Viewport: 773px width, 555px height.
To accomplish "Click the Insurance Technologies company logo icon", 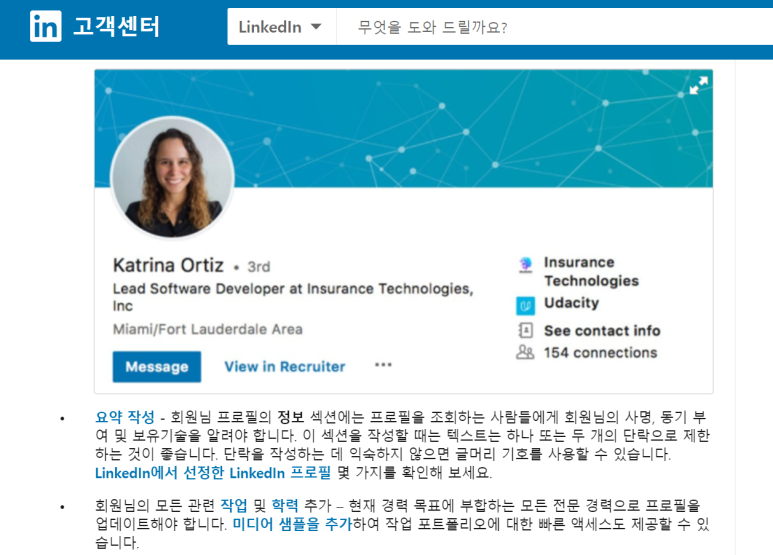I will pyautogui.click(x=526, y=265).
